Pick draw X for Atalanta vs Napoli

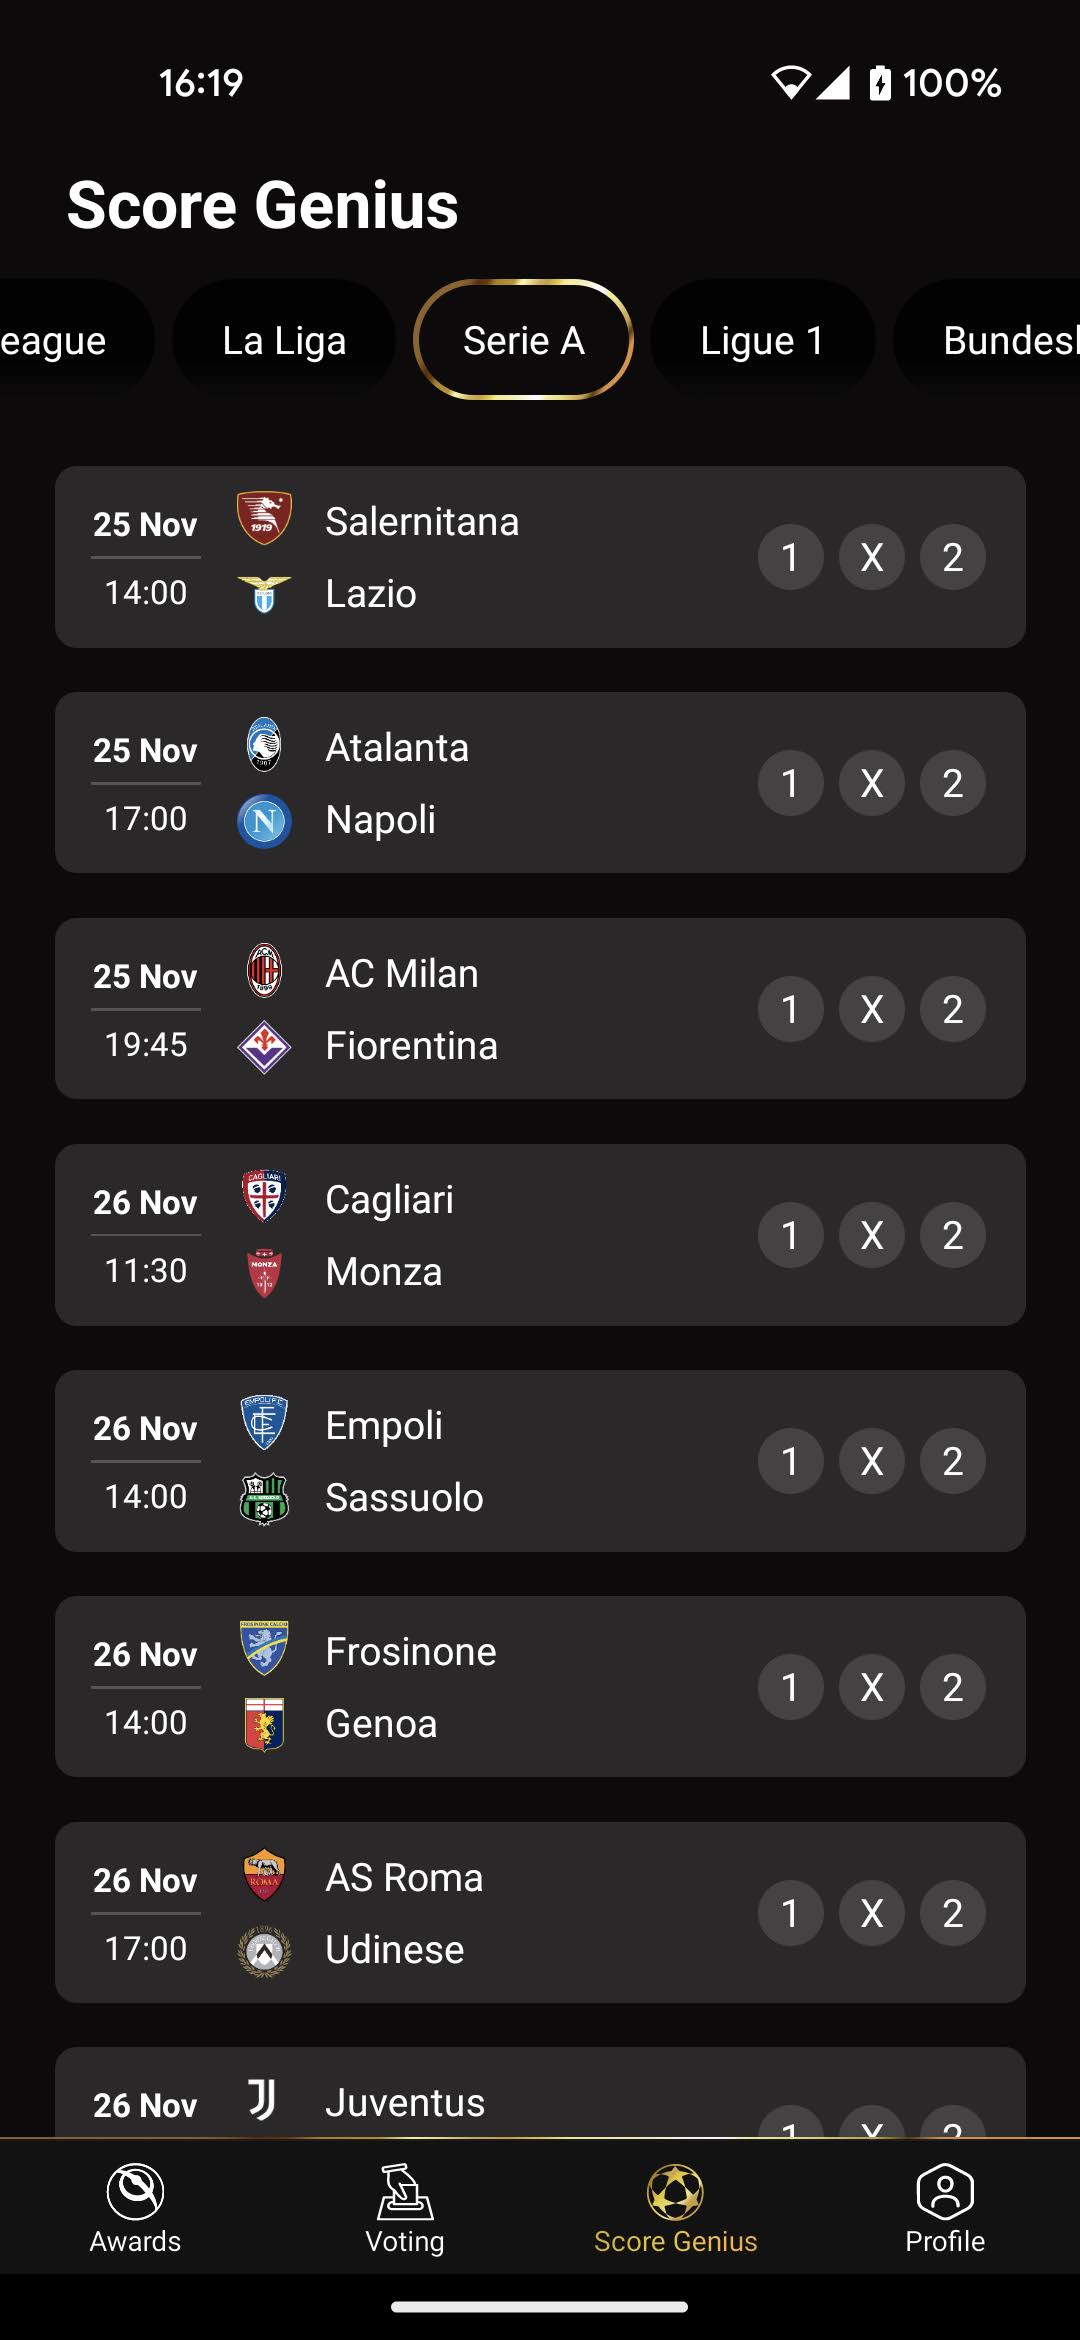872,783
